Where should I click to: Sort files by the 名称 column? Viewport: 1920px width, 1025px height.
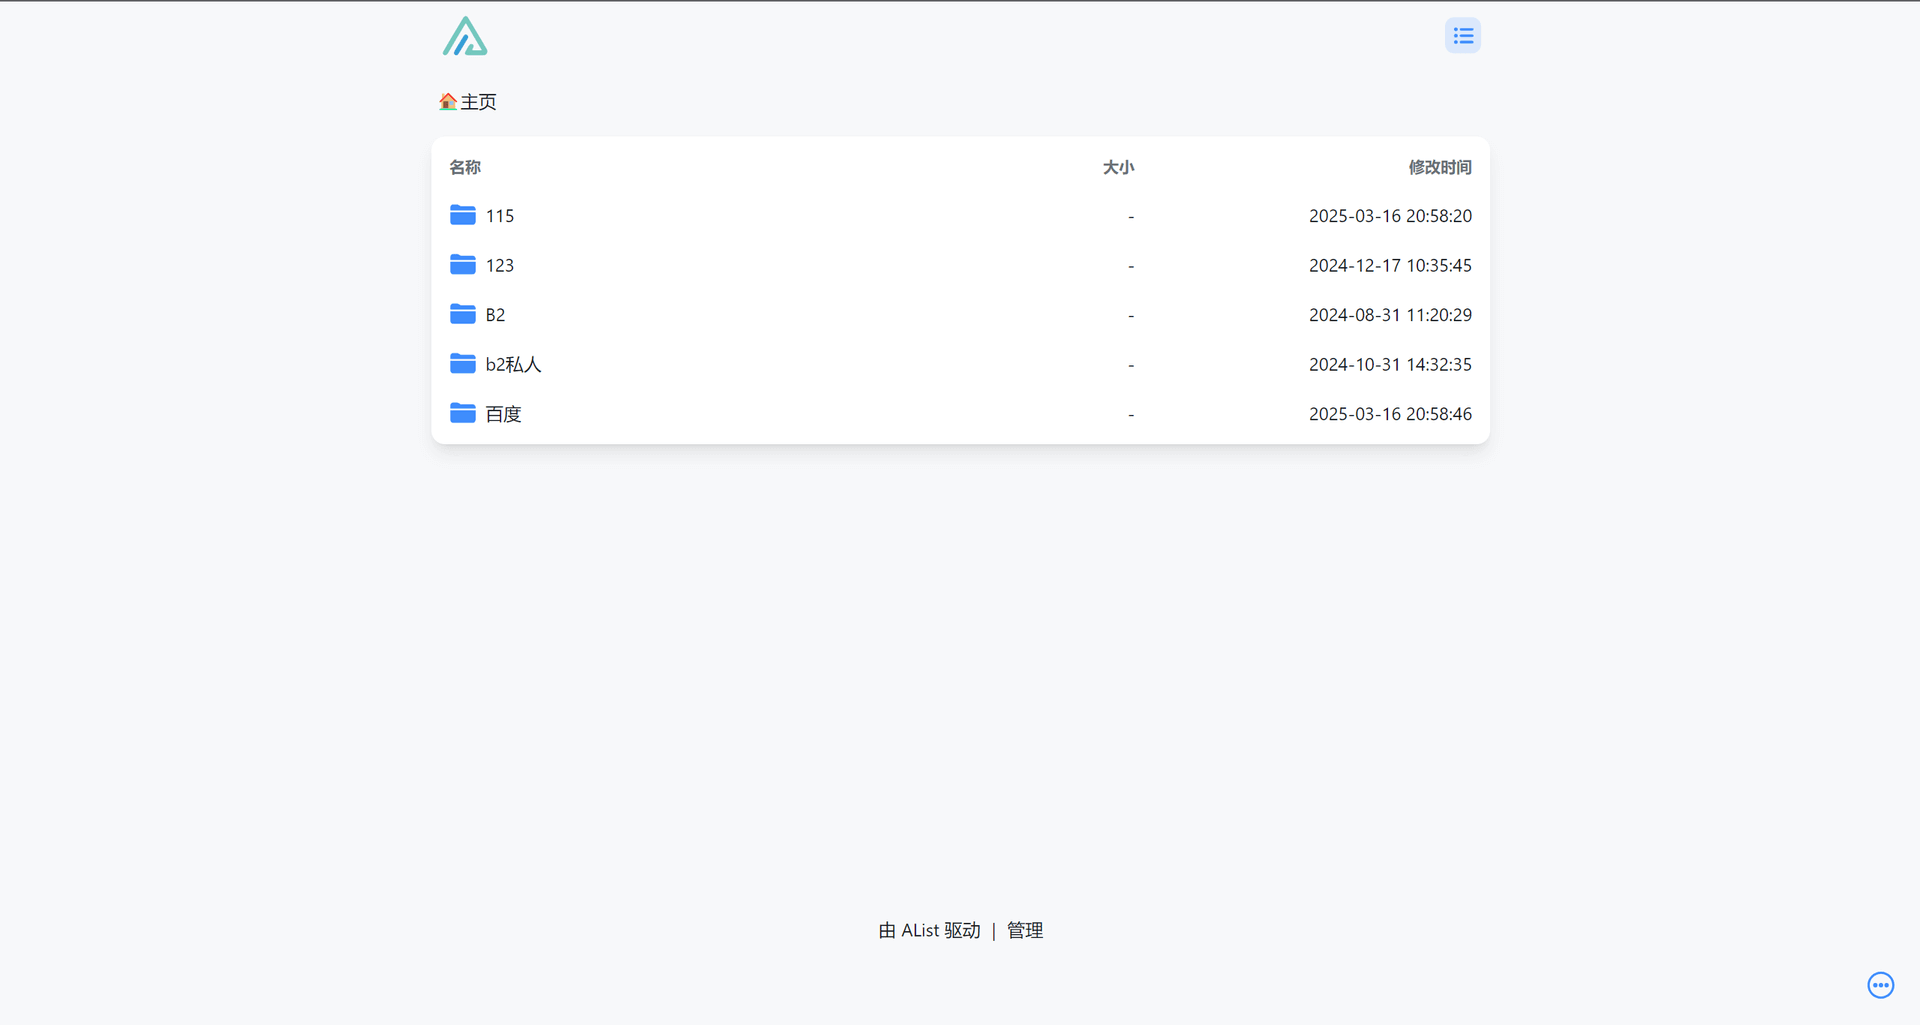pyautogui.click(x=464, y=167)
